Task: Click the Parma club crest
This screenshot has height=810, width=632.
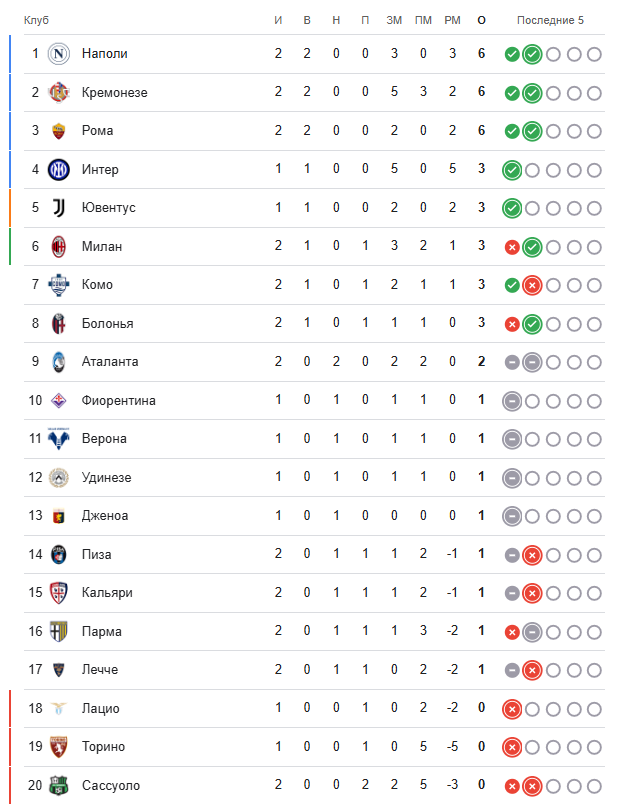Action: [61, 632]
